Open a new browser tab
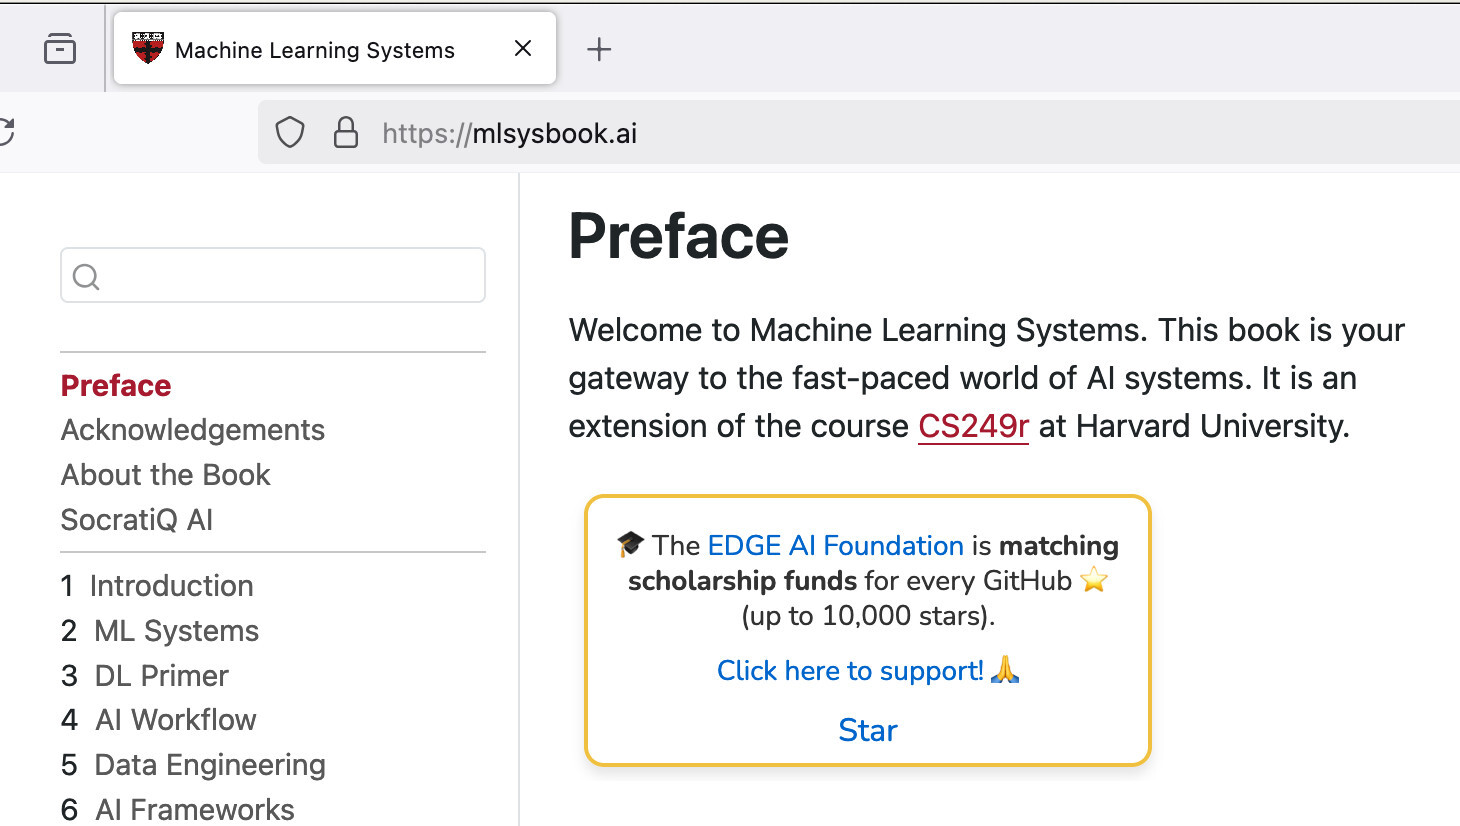Screen dimensions: 1460x826 click(598, 49)
